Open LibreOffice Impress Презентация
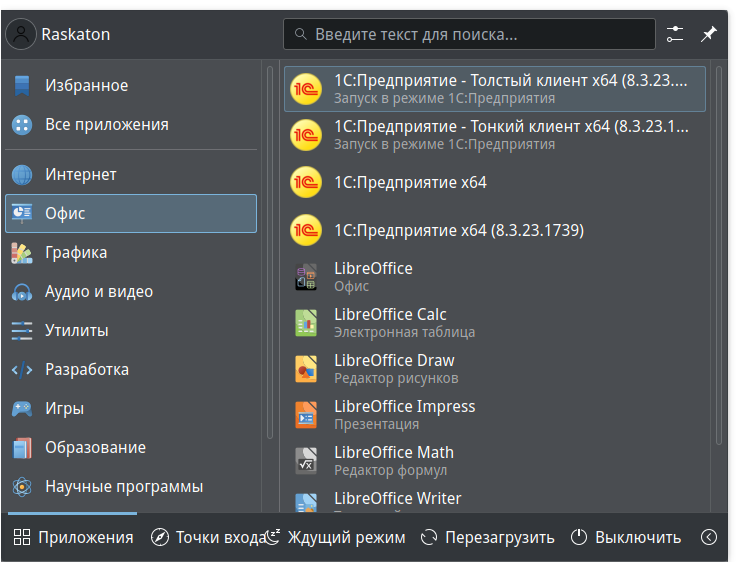738x563 pixels. 495,415
